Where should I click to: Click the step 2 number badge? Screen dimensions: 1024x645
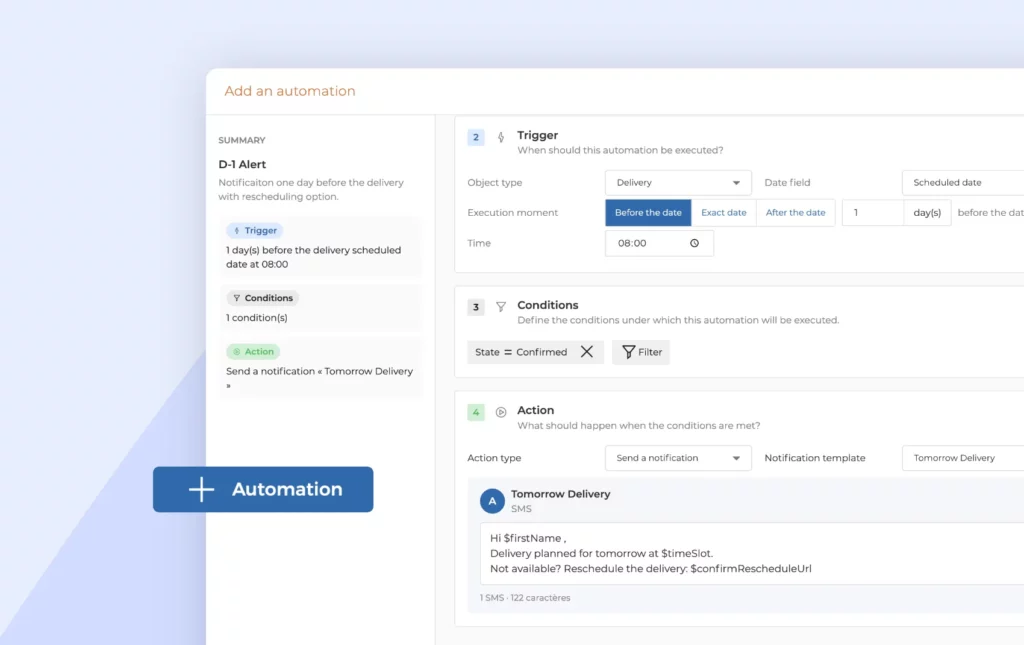(475, 137)
